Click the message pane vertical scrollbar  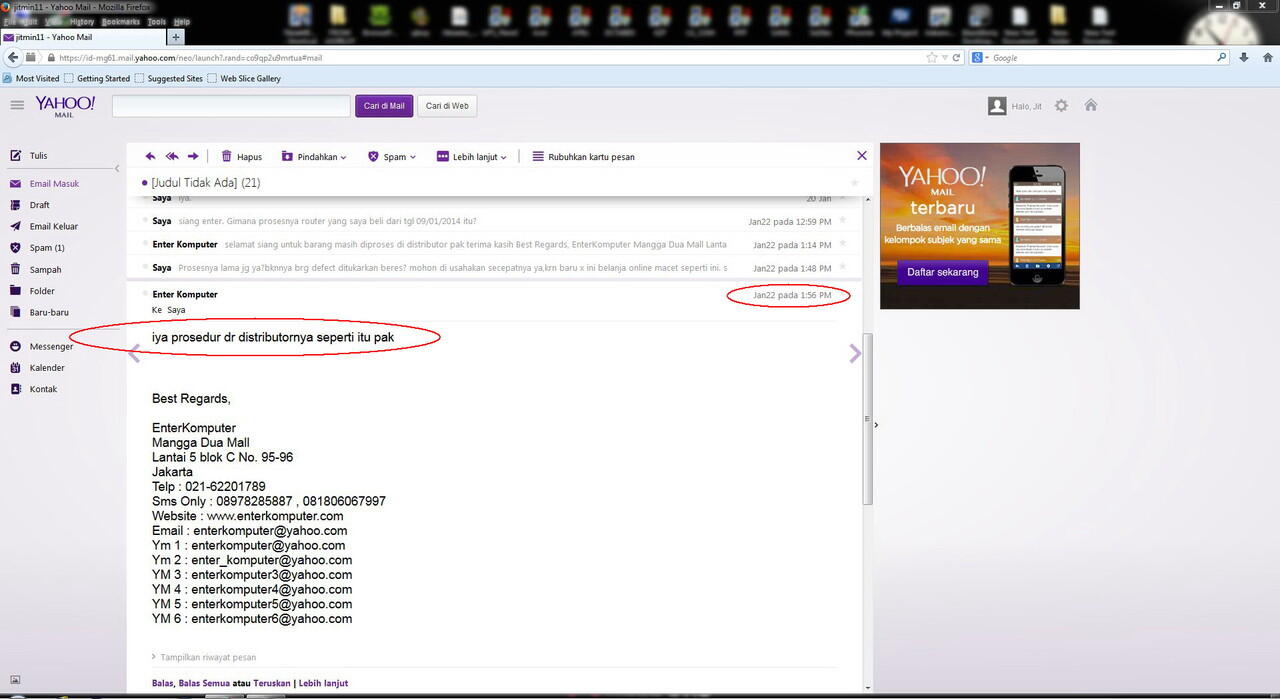pos(867,420)
